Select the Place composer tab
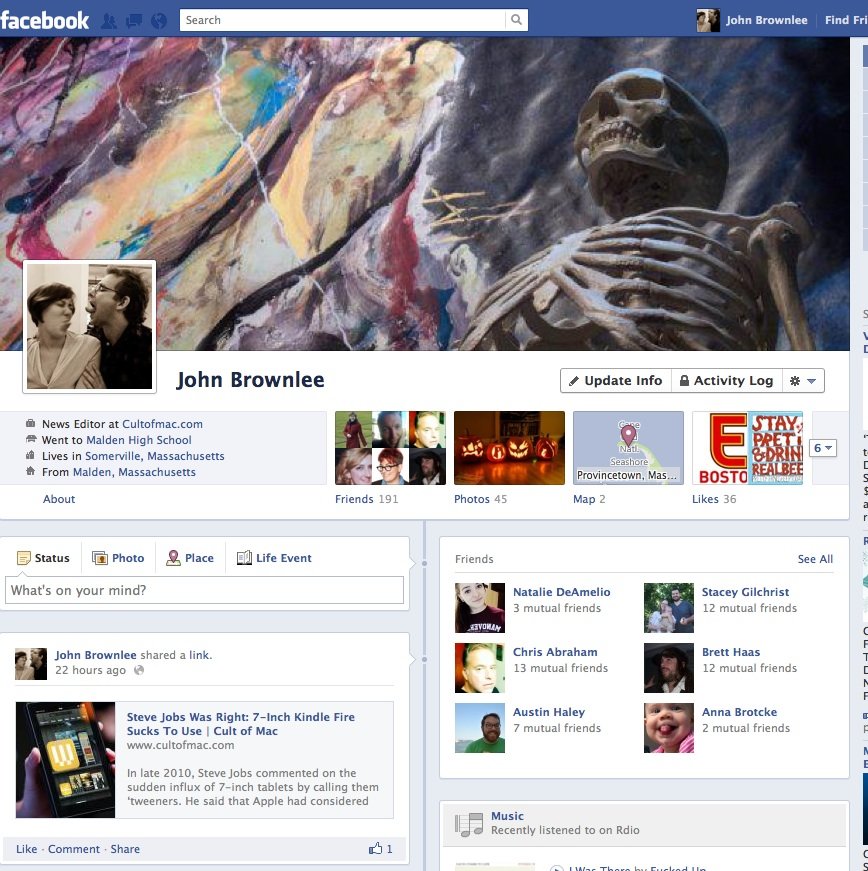 (189, 558)
